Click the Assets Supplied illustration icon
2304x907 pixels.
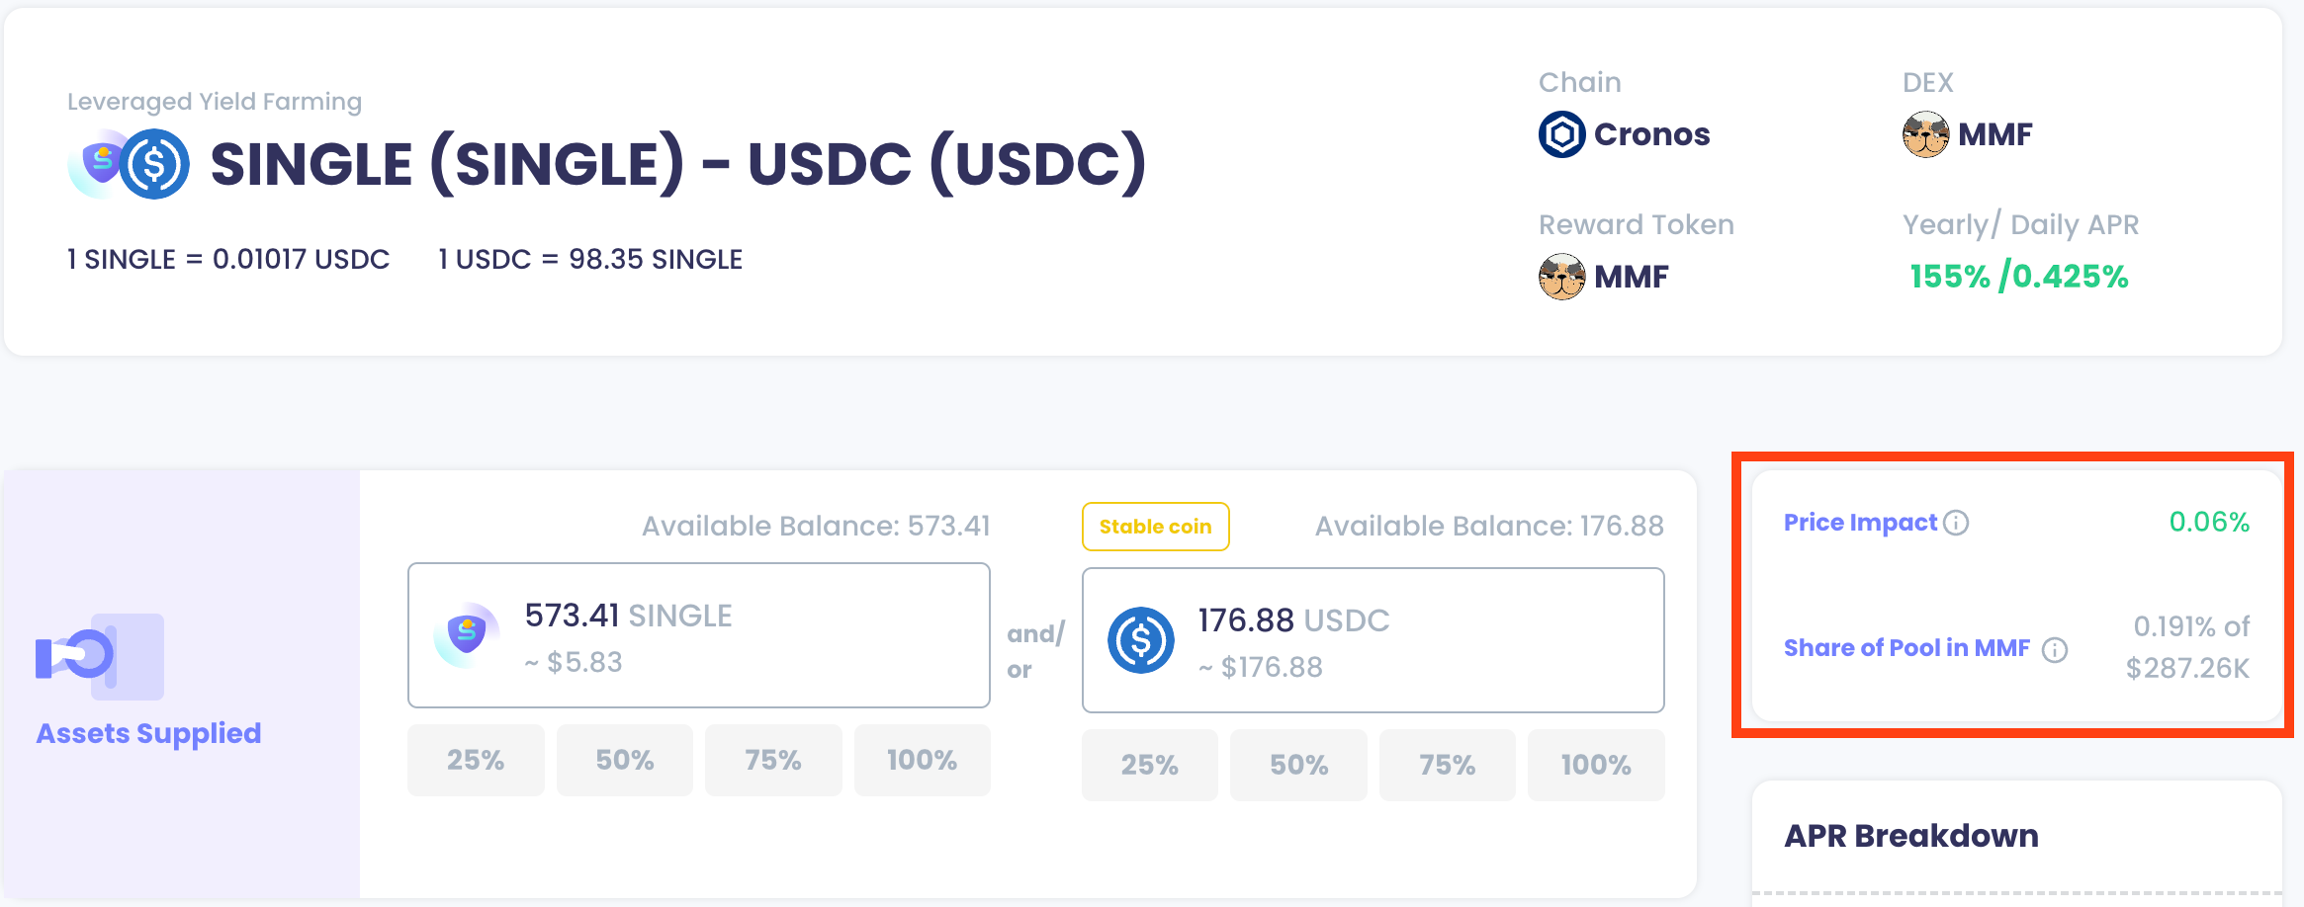99,656
